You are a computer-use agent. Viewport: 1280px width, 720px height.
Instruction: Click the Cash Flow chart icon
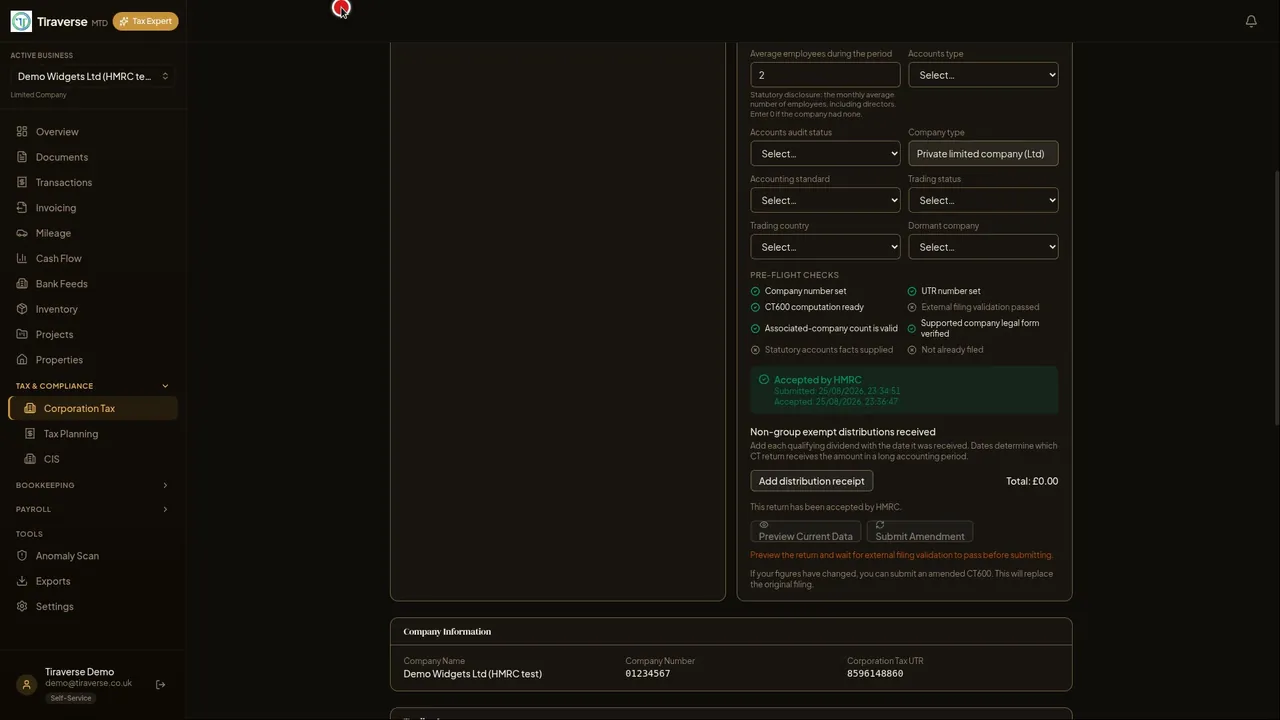pyautogui.click(x=22, y=258)
